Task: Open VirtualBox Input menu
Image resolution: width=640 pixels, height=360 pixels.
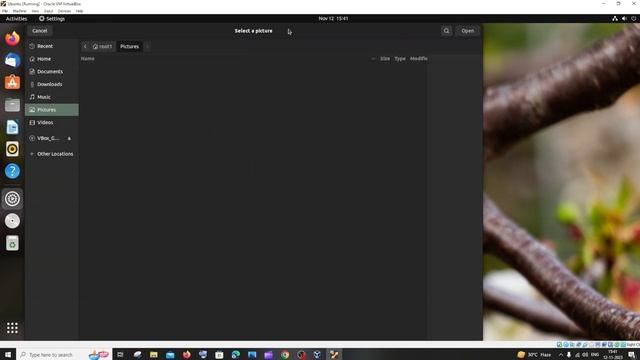Action: (x=49, y=11)
